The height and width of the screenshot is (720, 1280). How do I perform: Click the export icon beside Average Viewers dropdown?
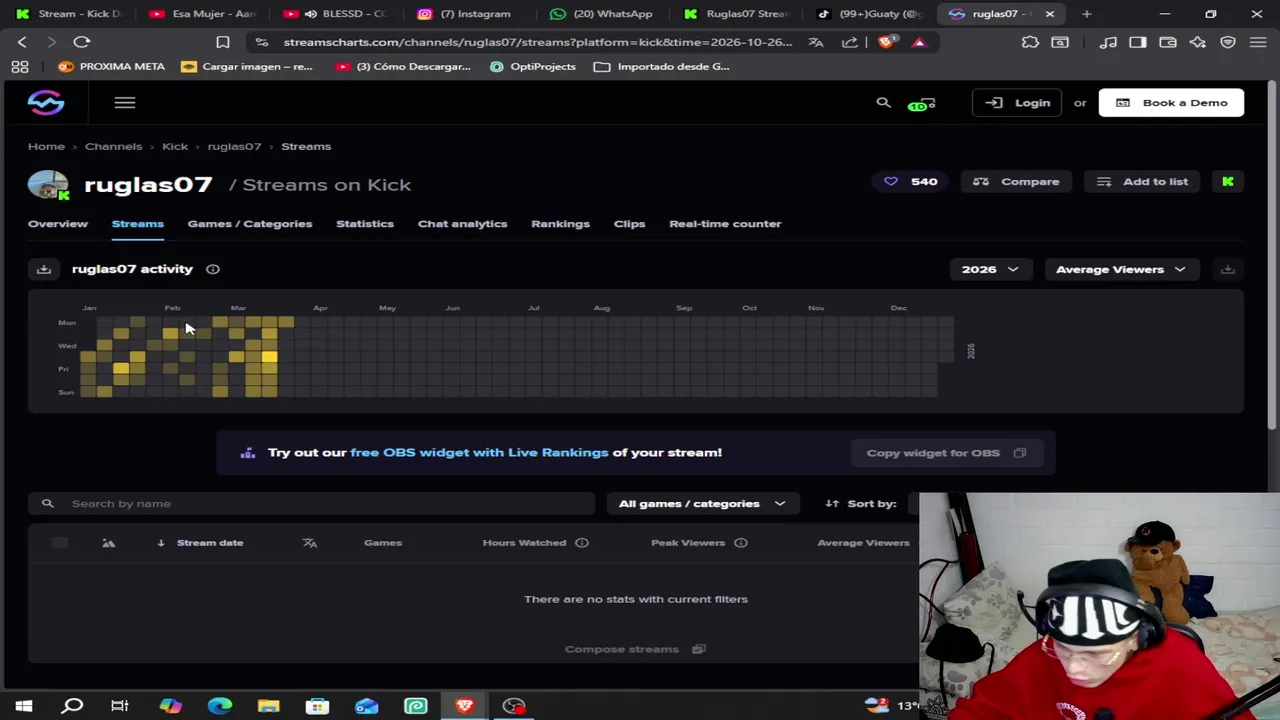click(1227, 269)
